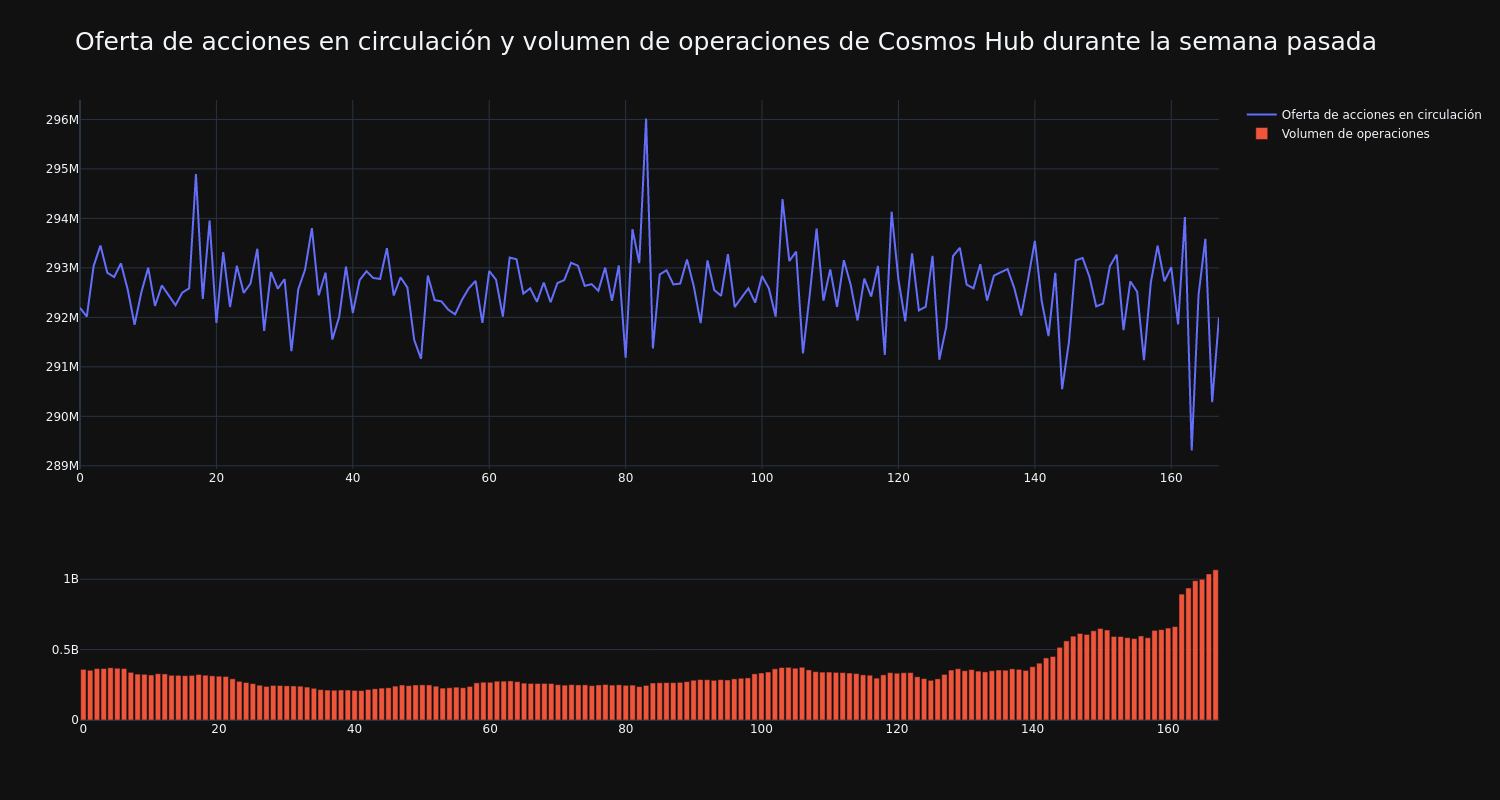Click x-axis tick 60 under bar chart
The width and height of the screenshot is (1500, 800).
(x=490, y=729)
